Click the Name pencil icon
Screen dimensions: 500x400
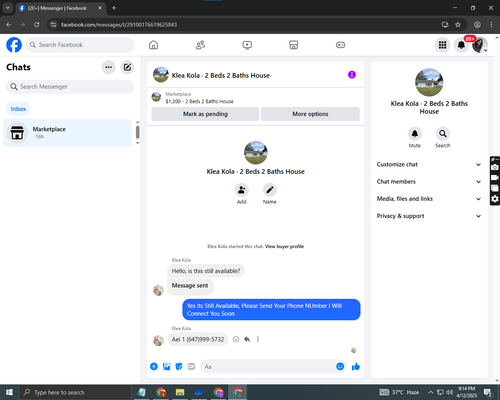click(x=270, y=190)
